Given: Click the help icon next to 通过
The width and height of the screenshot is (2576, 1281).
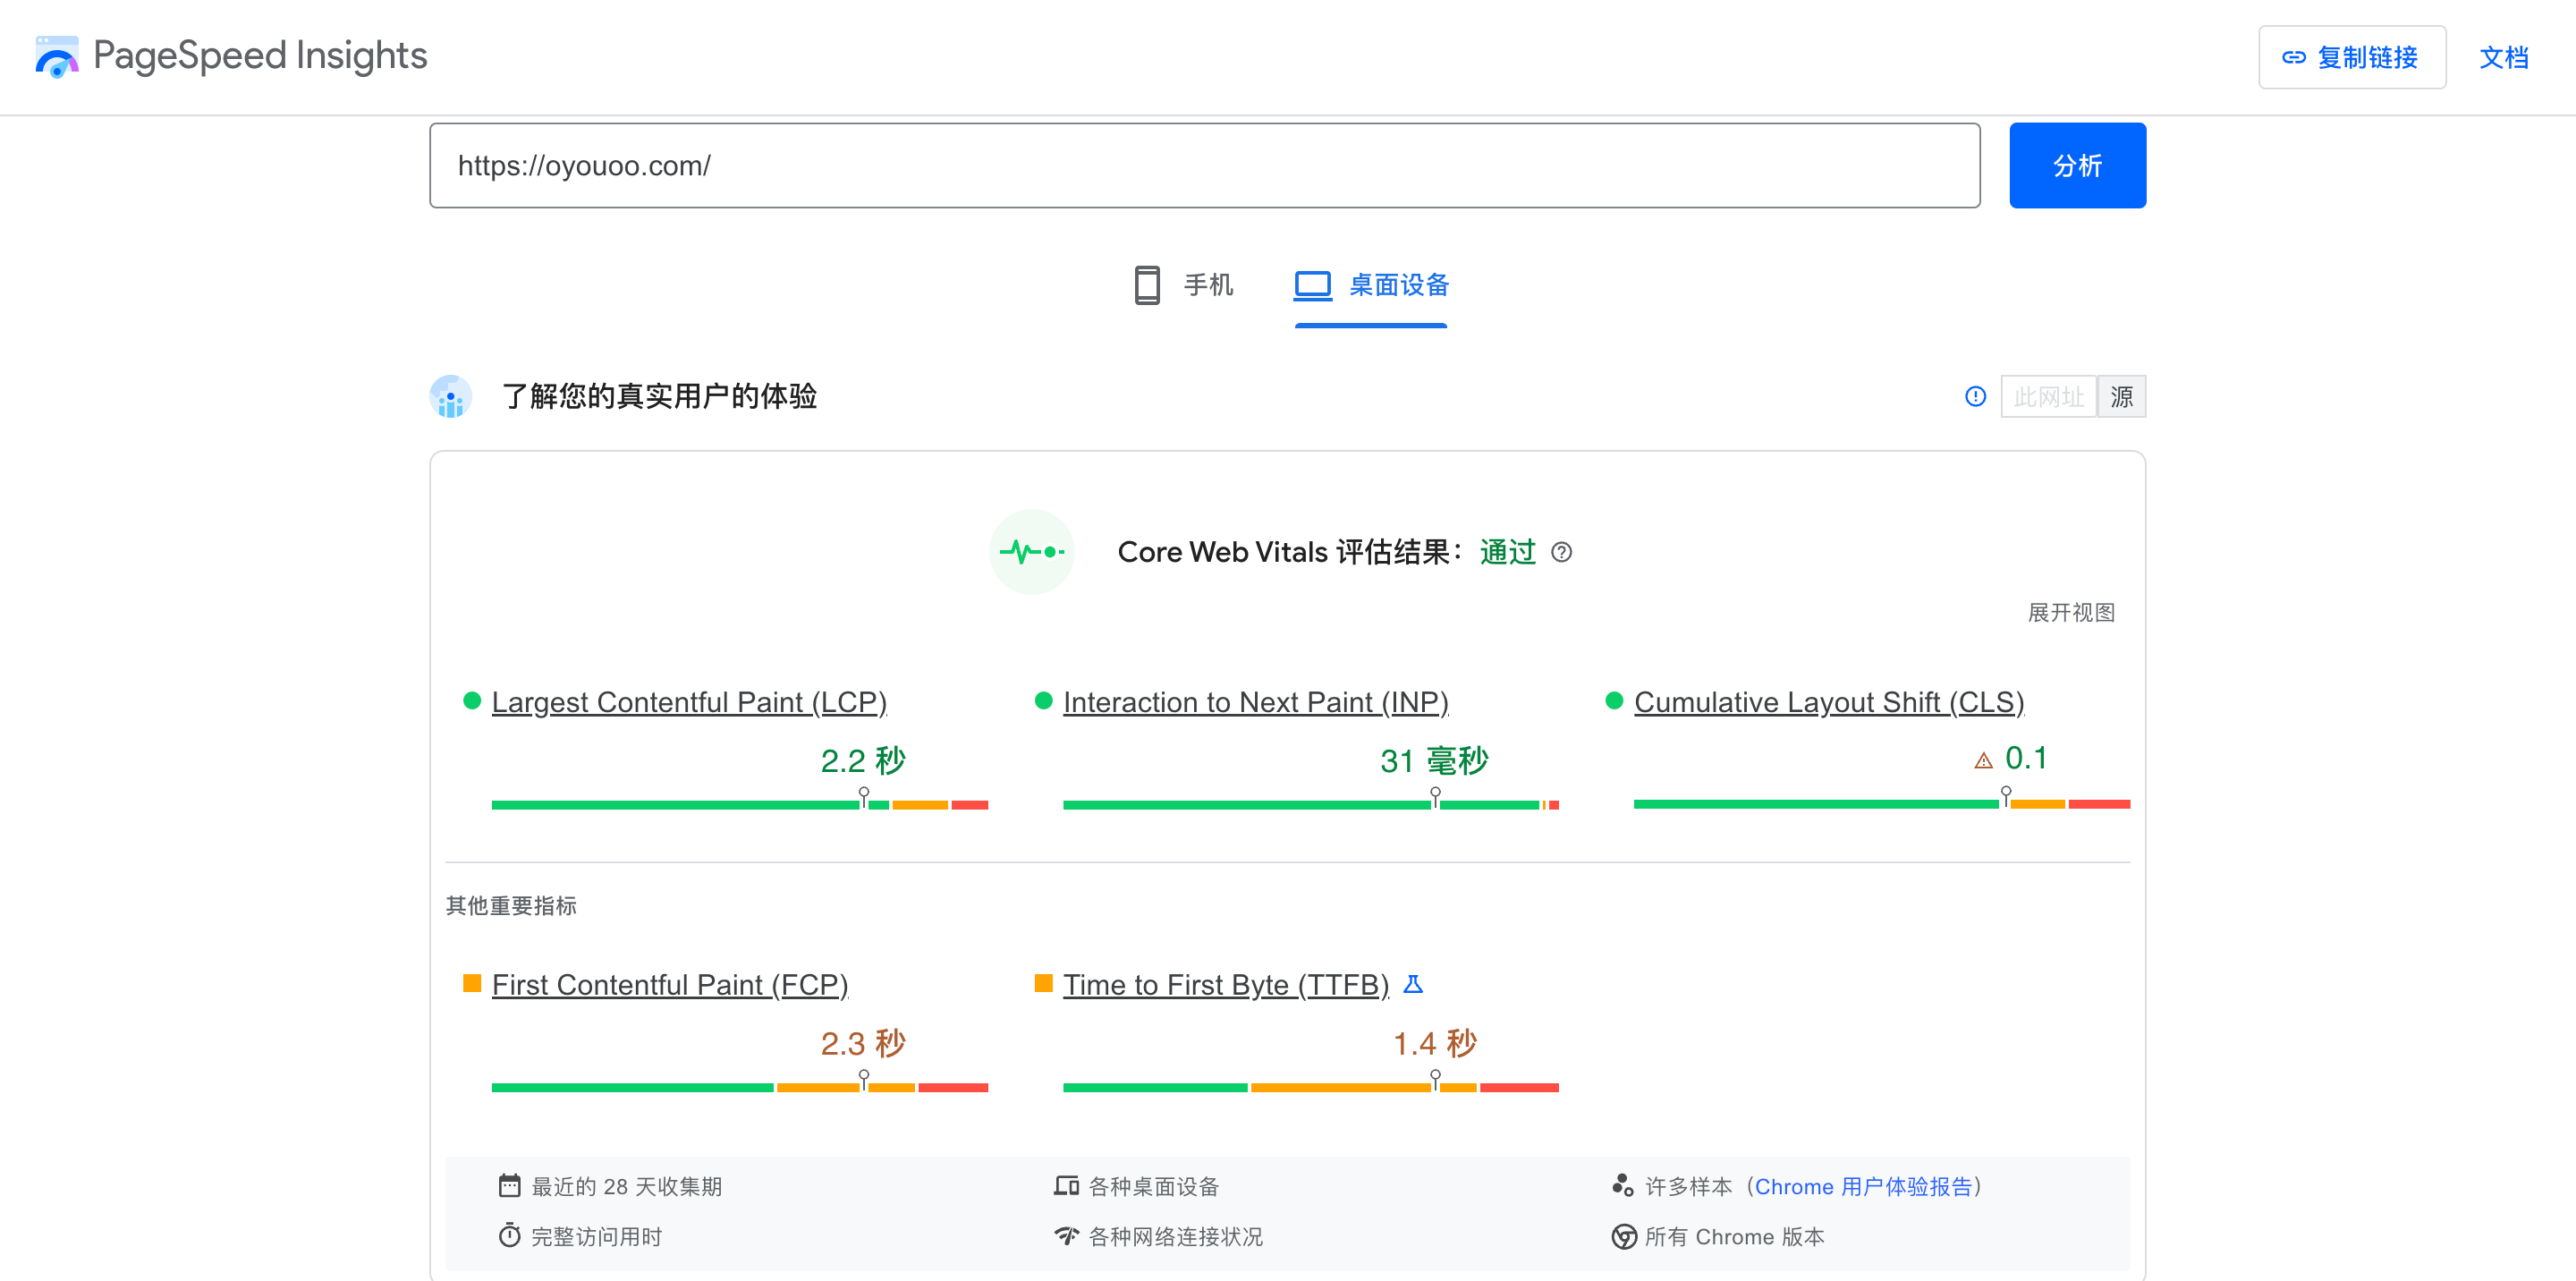Looking at the screenshot, I should coord(1561,552).
